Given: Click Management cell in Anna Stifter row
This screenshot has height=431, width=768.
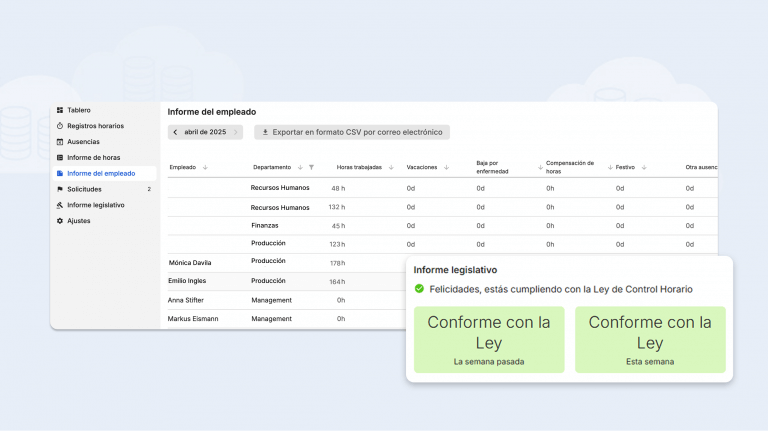Looking at the screenshot, I should click(271, 300).
